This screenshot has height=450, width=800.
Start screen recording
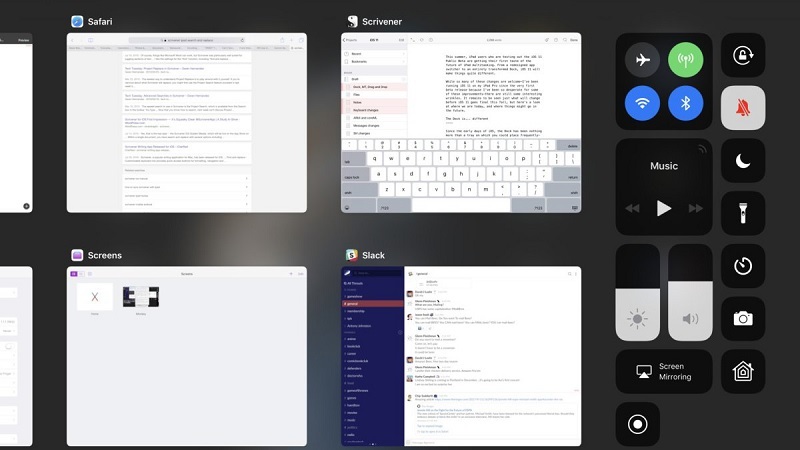[637, 424]
